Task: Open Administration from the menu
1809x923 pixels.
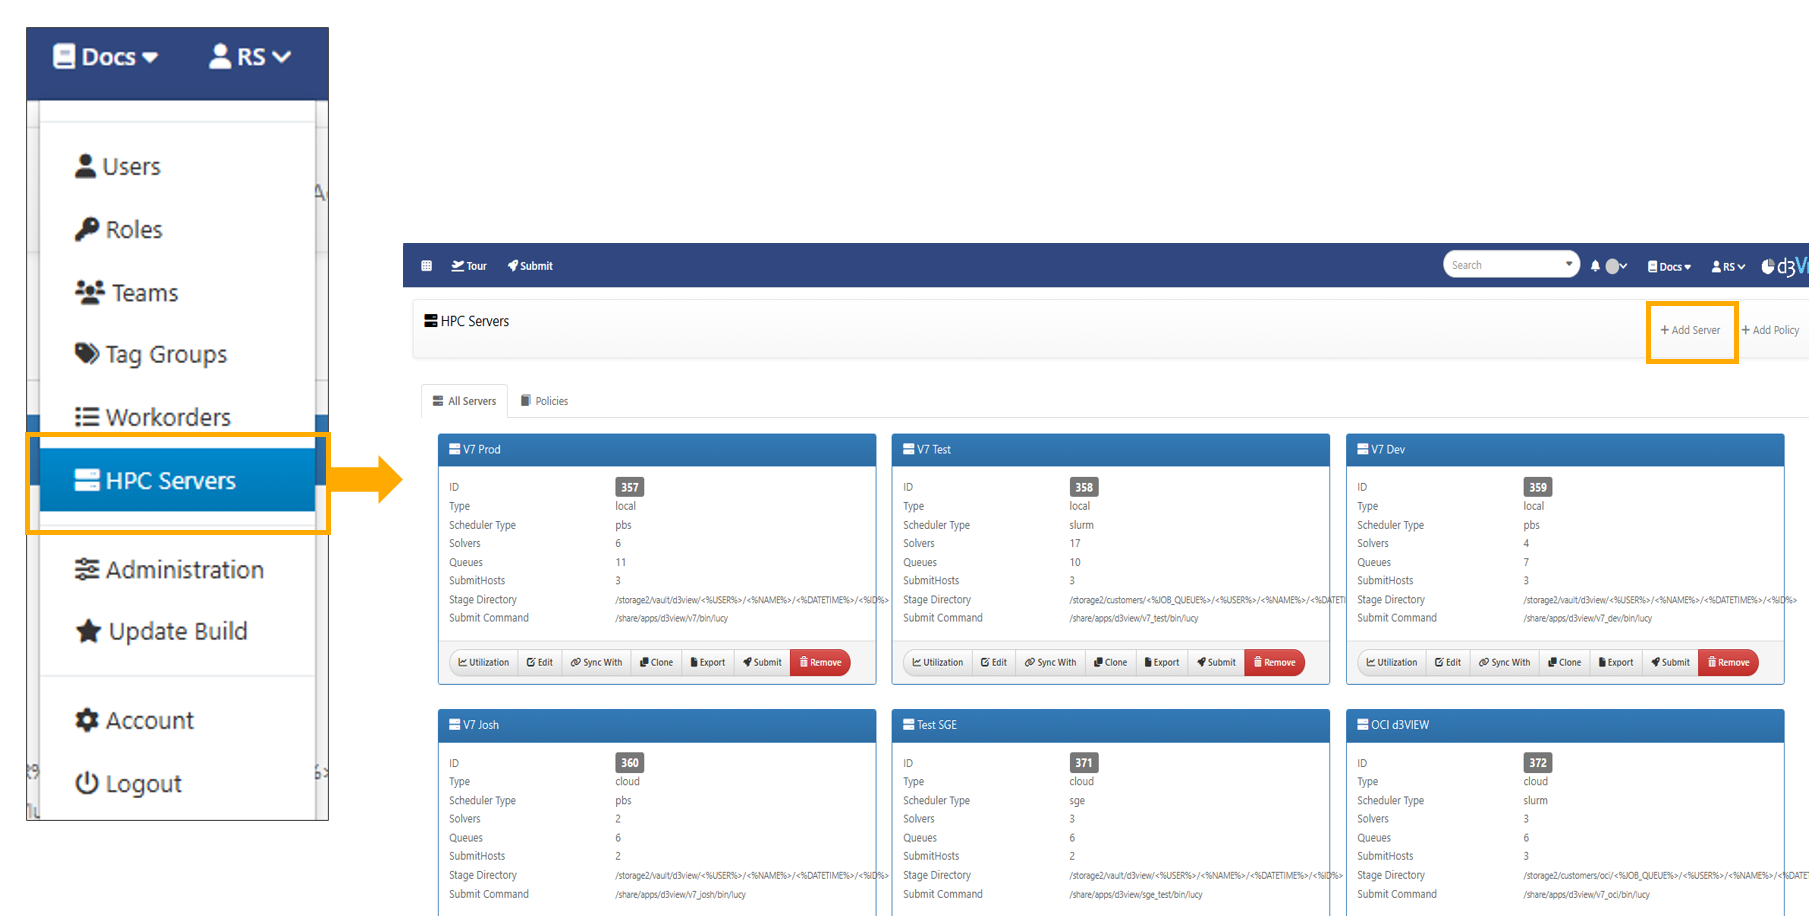Action: coord(170,570)
